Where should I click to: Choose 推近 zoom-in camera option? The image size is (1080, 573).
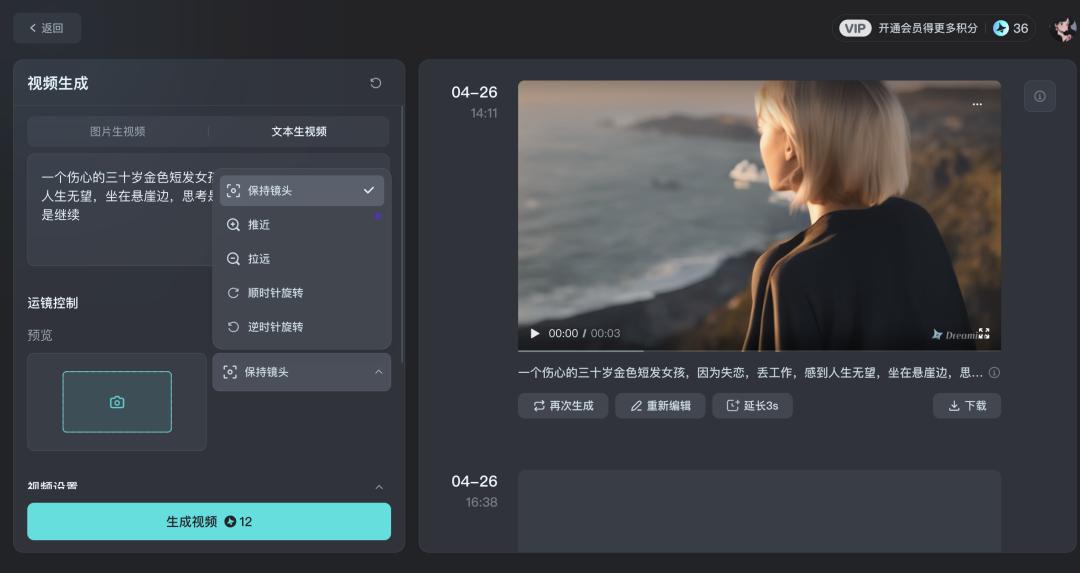[x=302, y=225]
